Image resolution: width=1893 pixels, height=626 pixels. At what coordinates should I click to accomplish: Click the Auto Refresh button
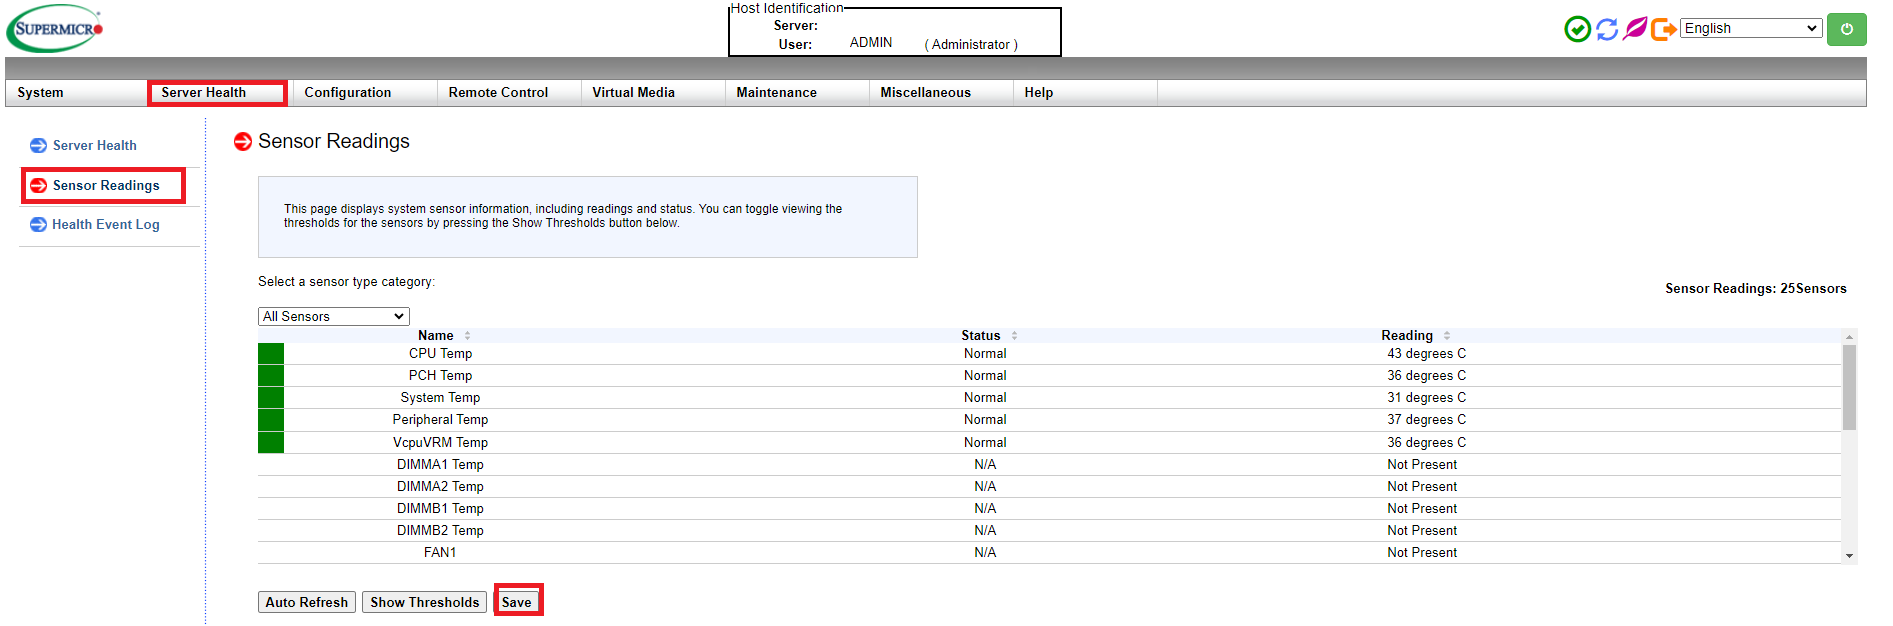click(x=307, y=602)
